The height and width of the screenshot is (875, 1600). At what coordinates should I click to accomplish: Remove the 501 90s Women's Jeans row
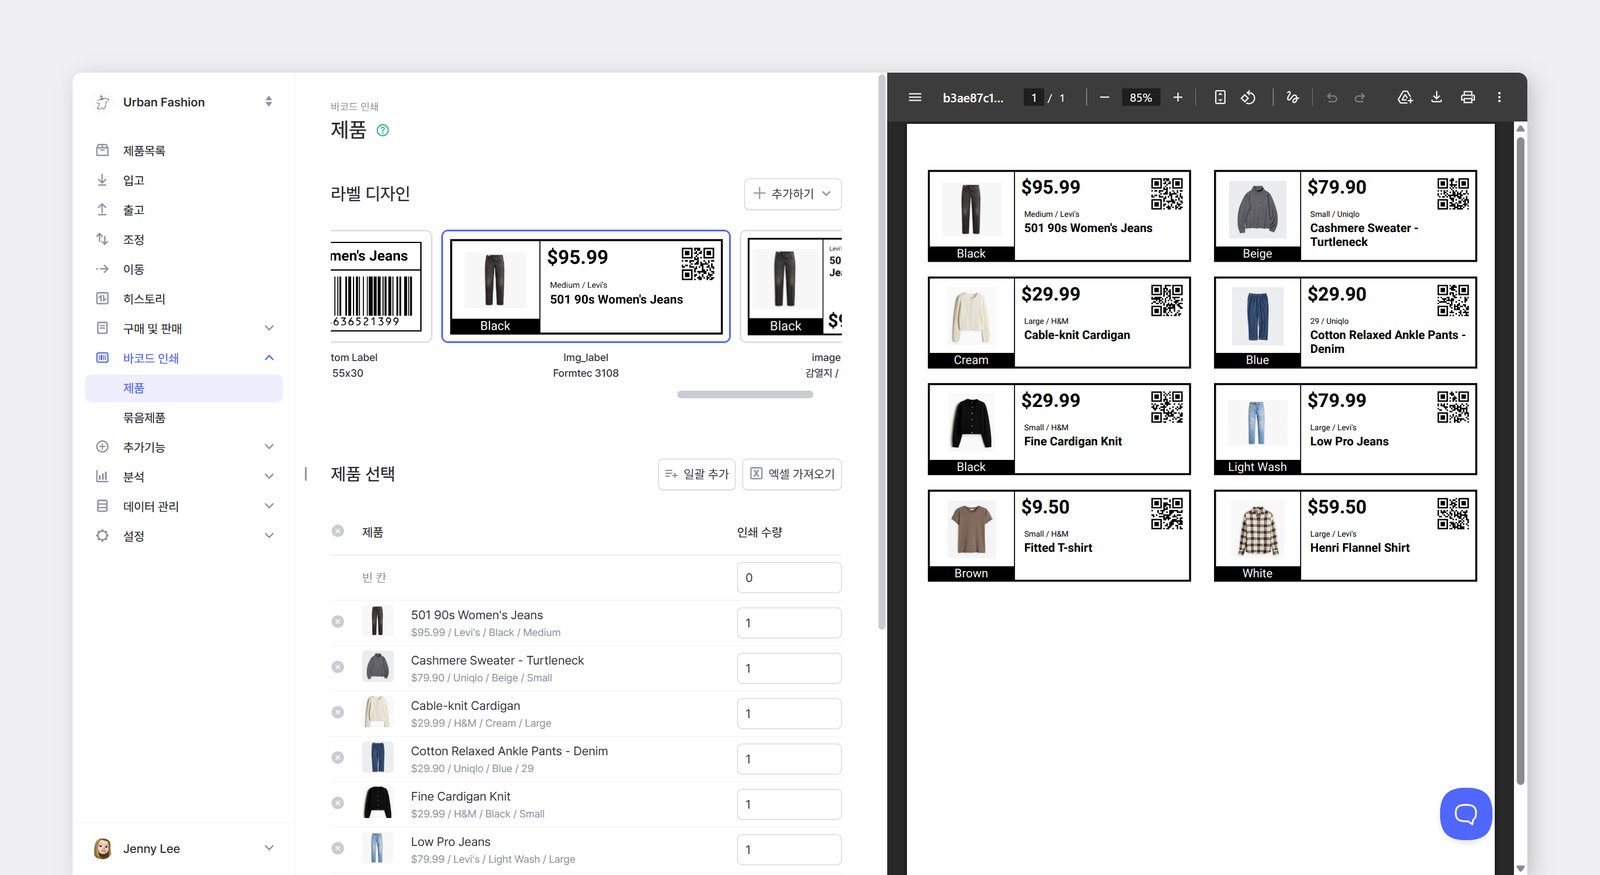(x=338, y=622)
